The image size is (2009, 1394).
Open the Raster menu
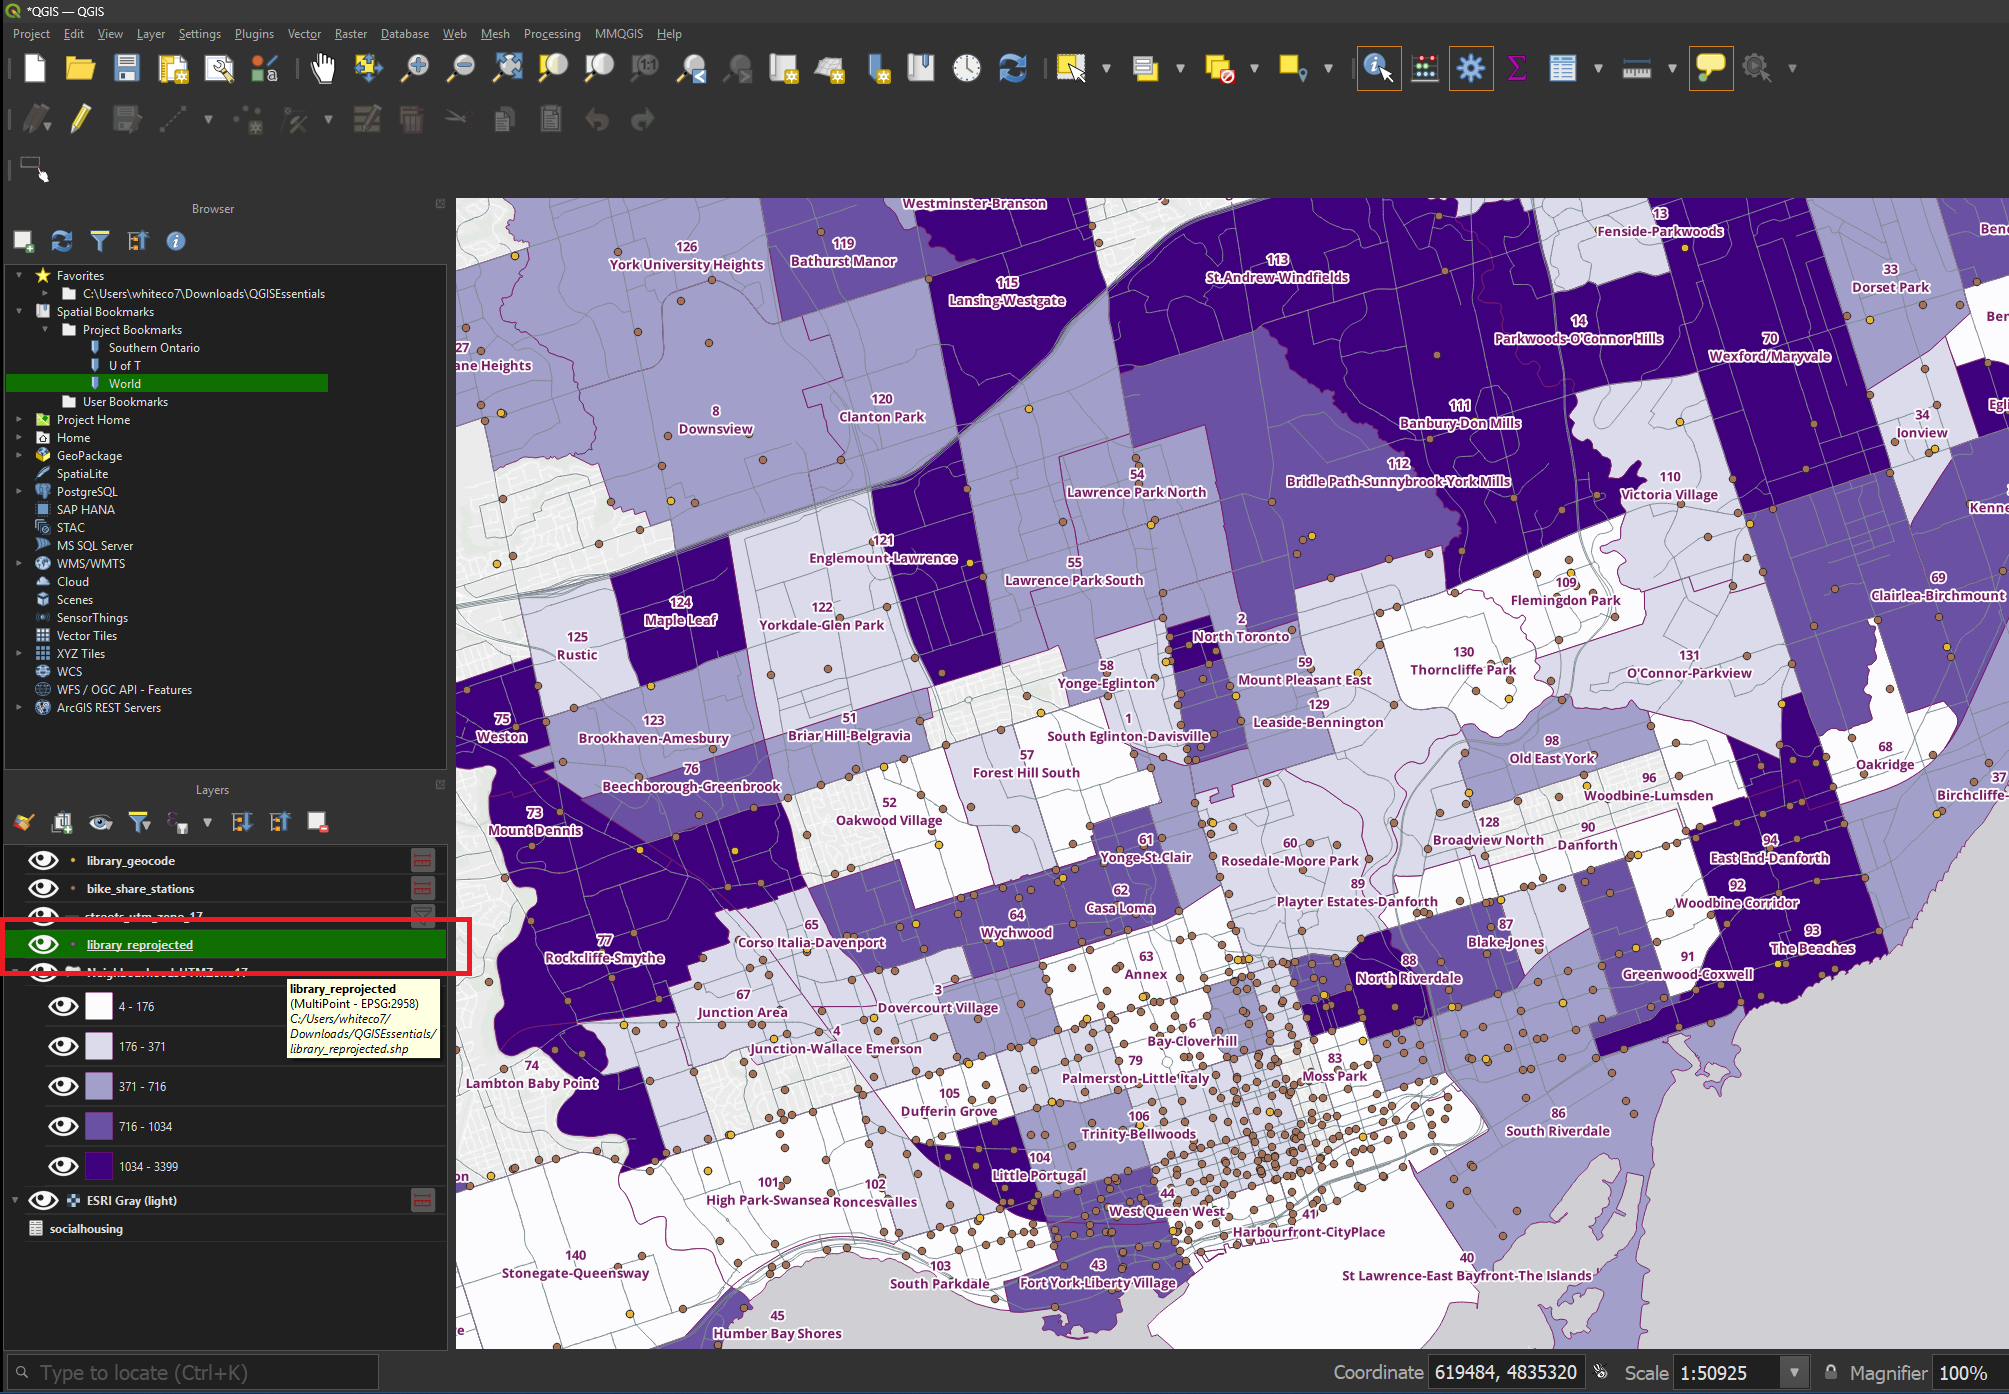tap(350, 34)
